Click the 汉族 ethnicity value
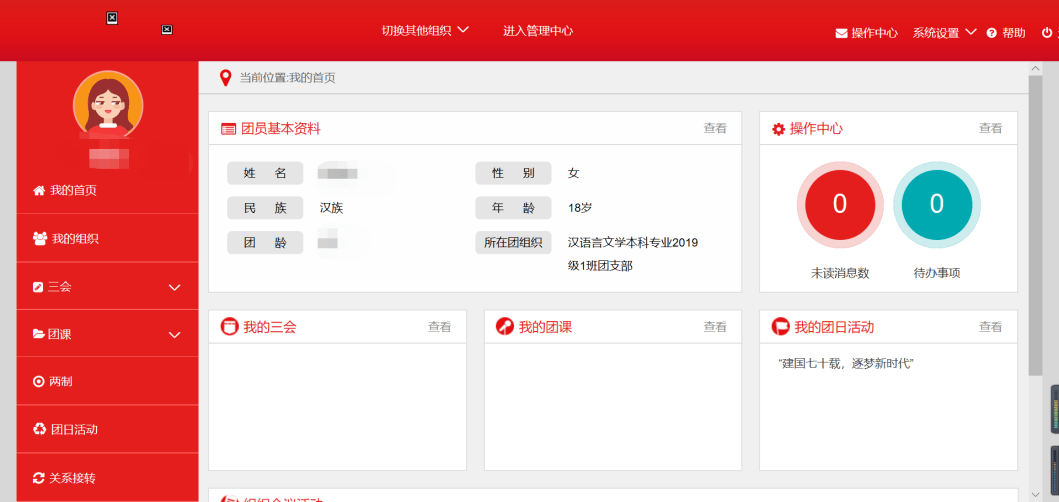This screenshot has width=1059, height=502. coord(332,208)
